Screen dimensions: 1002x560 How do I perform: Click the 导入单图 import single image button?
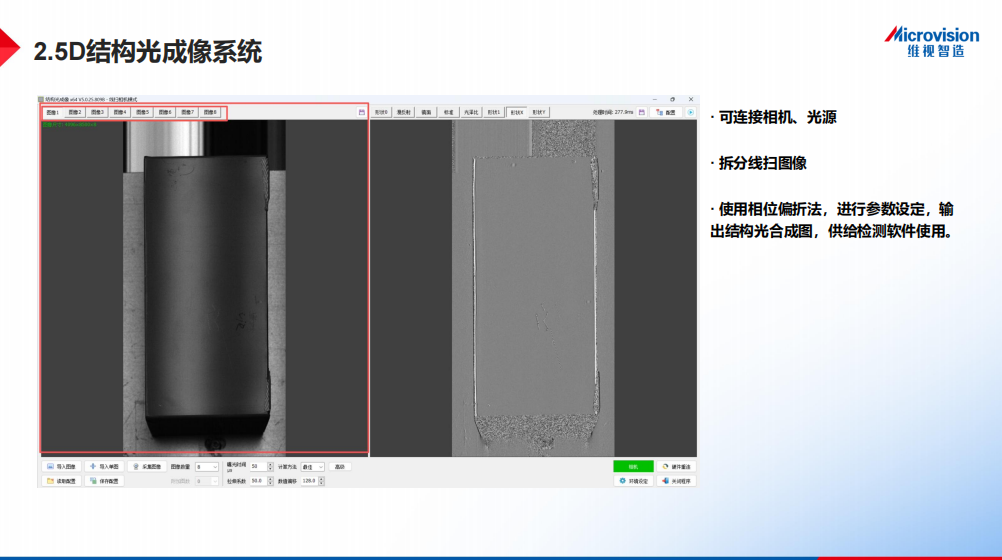(x=104, y=467)
